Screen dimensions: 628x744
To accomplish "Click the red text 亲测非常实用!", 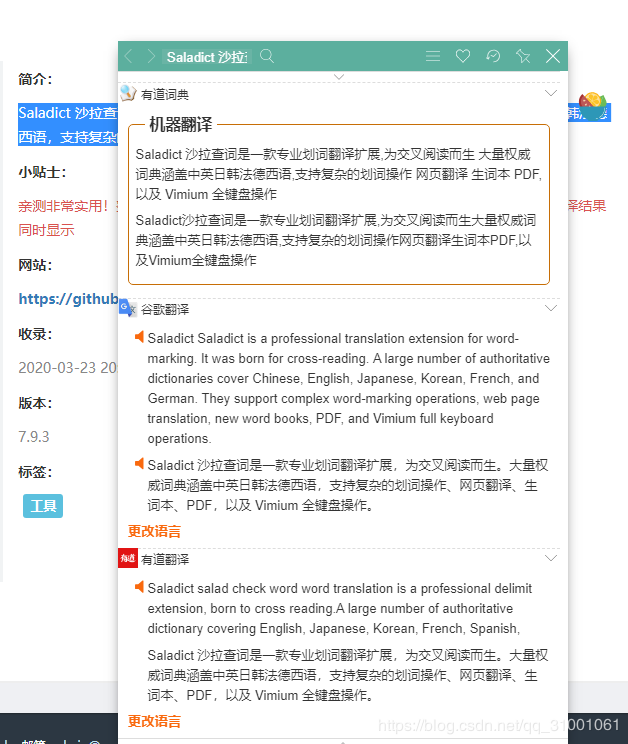I will (64, 206).
